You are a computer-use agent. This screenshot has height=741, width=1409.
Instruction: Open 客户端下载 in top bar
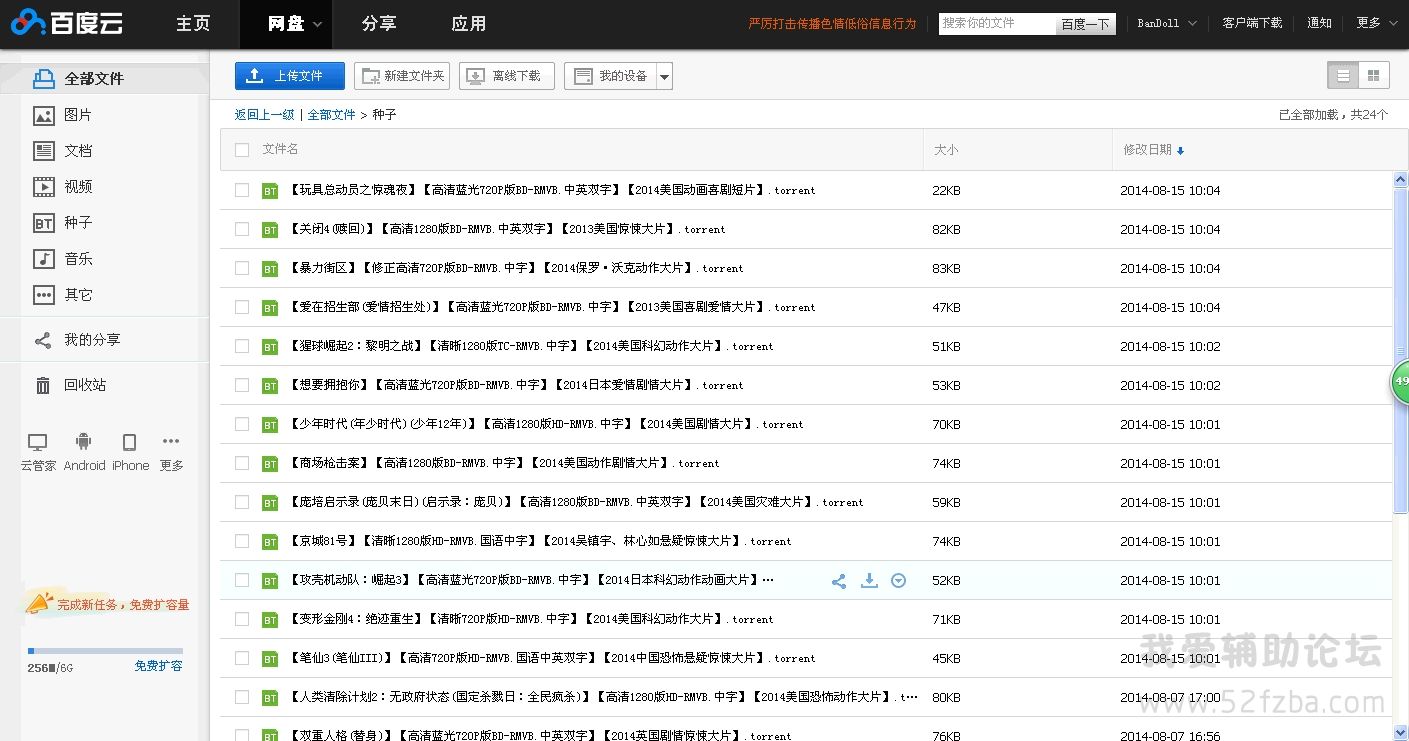[1252, 23]
